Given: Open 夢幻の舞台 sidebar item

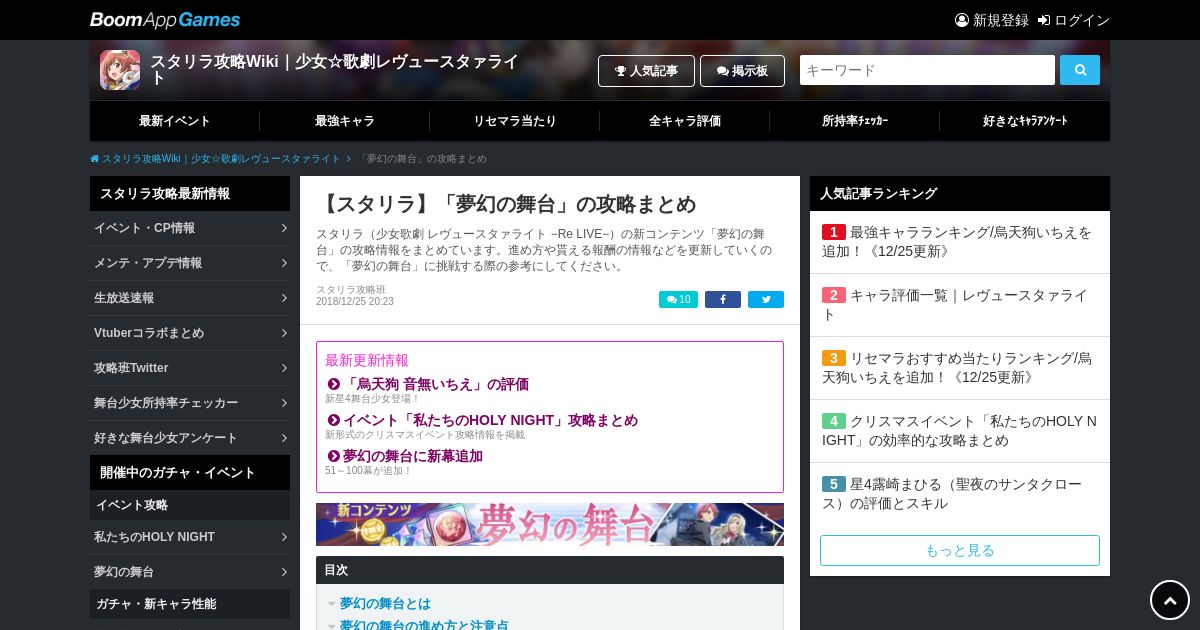Looking at the screenshot, I should point(190,572).
